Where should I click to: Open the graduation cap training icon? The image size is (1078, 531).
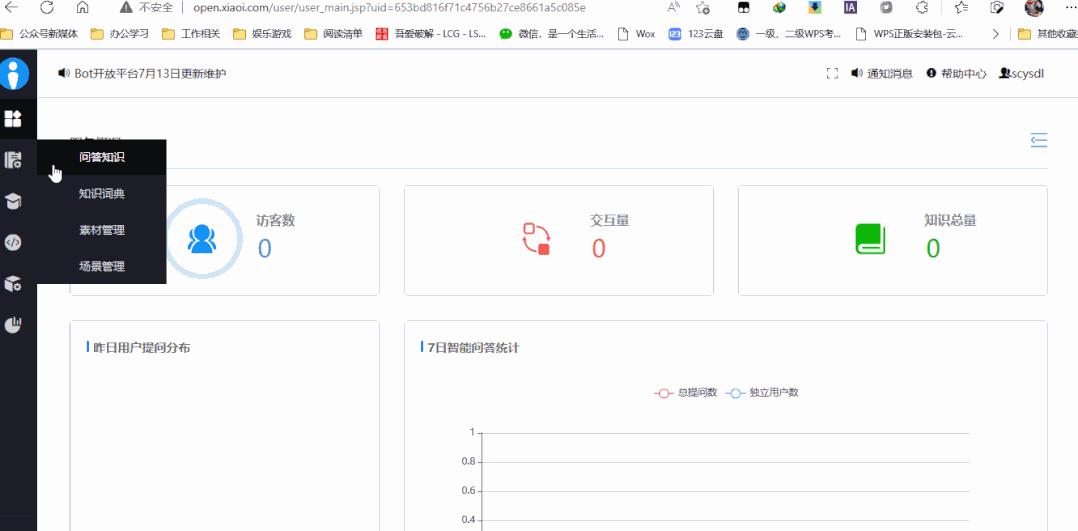(x=13, y=201)
